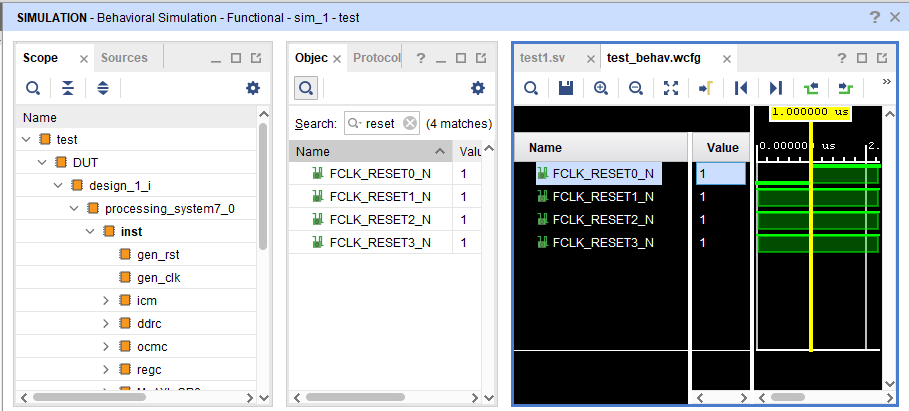The width and height of the screenshot is (909, 411).
Task: Zoom out on the waveform
Action: [636, 88]
